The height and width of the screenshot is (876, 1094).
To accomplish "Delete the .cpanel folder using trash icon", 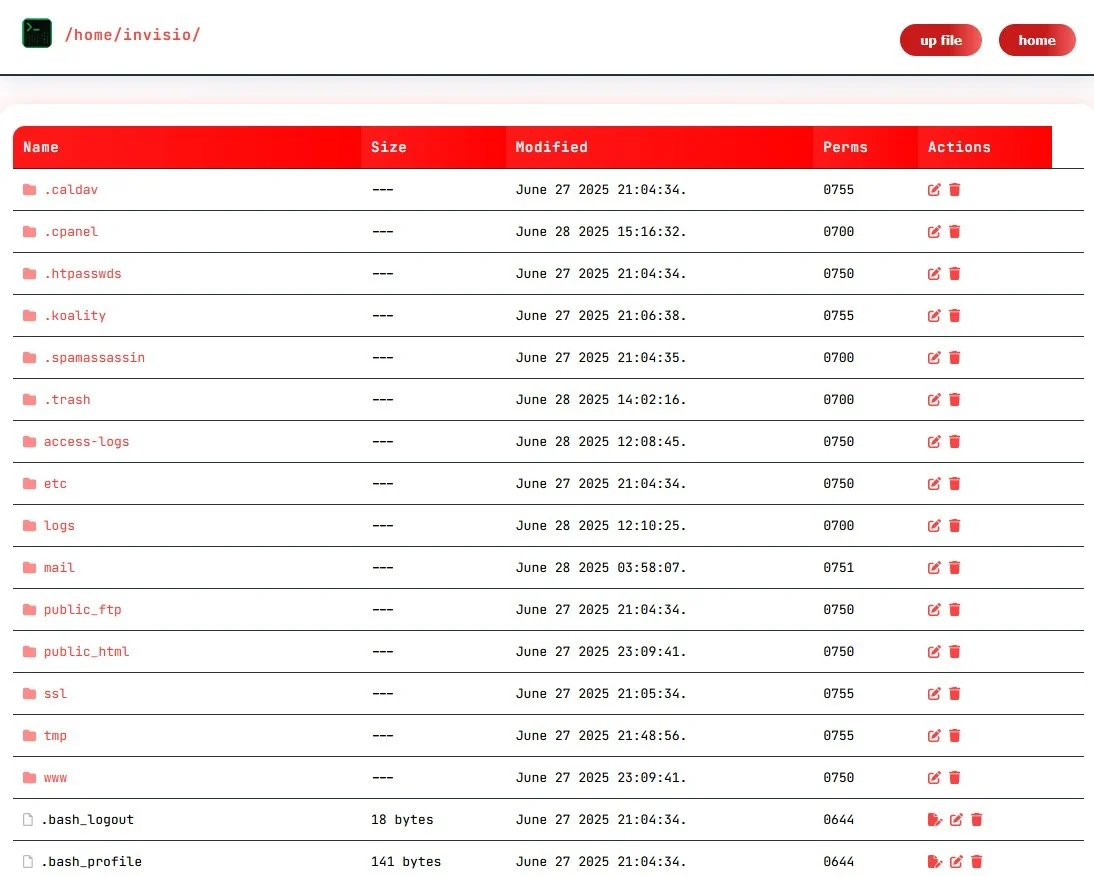I will click(x=955, y=231).
